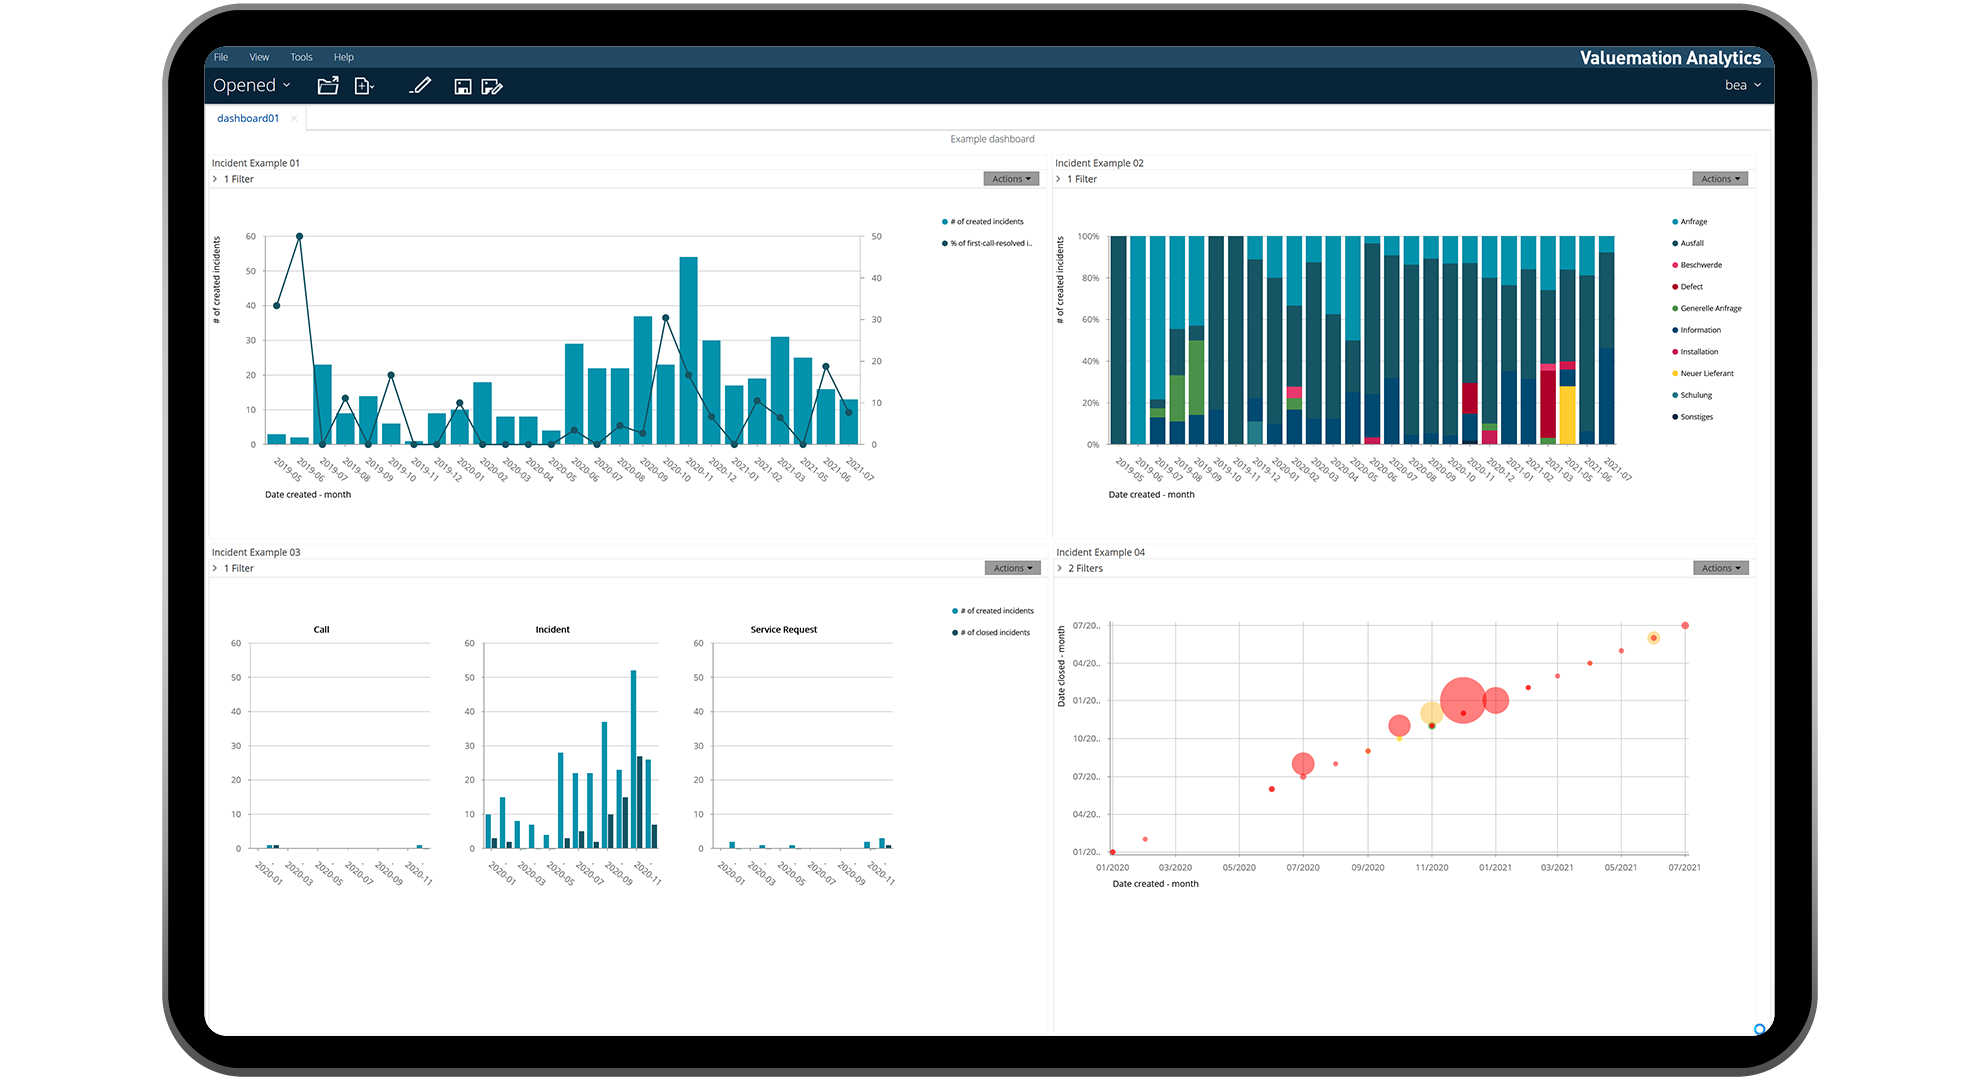This screenshot has width=1980, height=1080.
Task: Open Actions for Incident Example 03
Action: 1012,568
